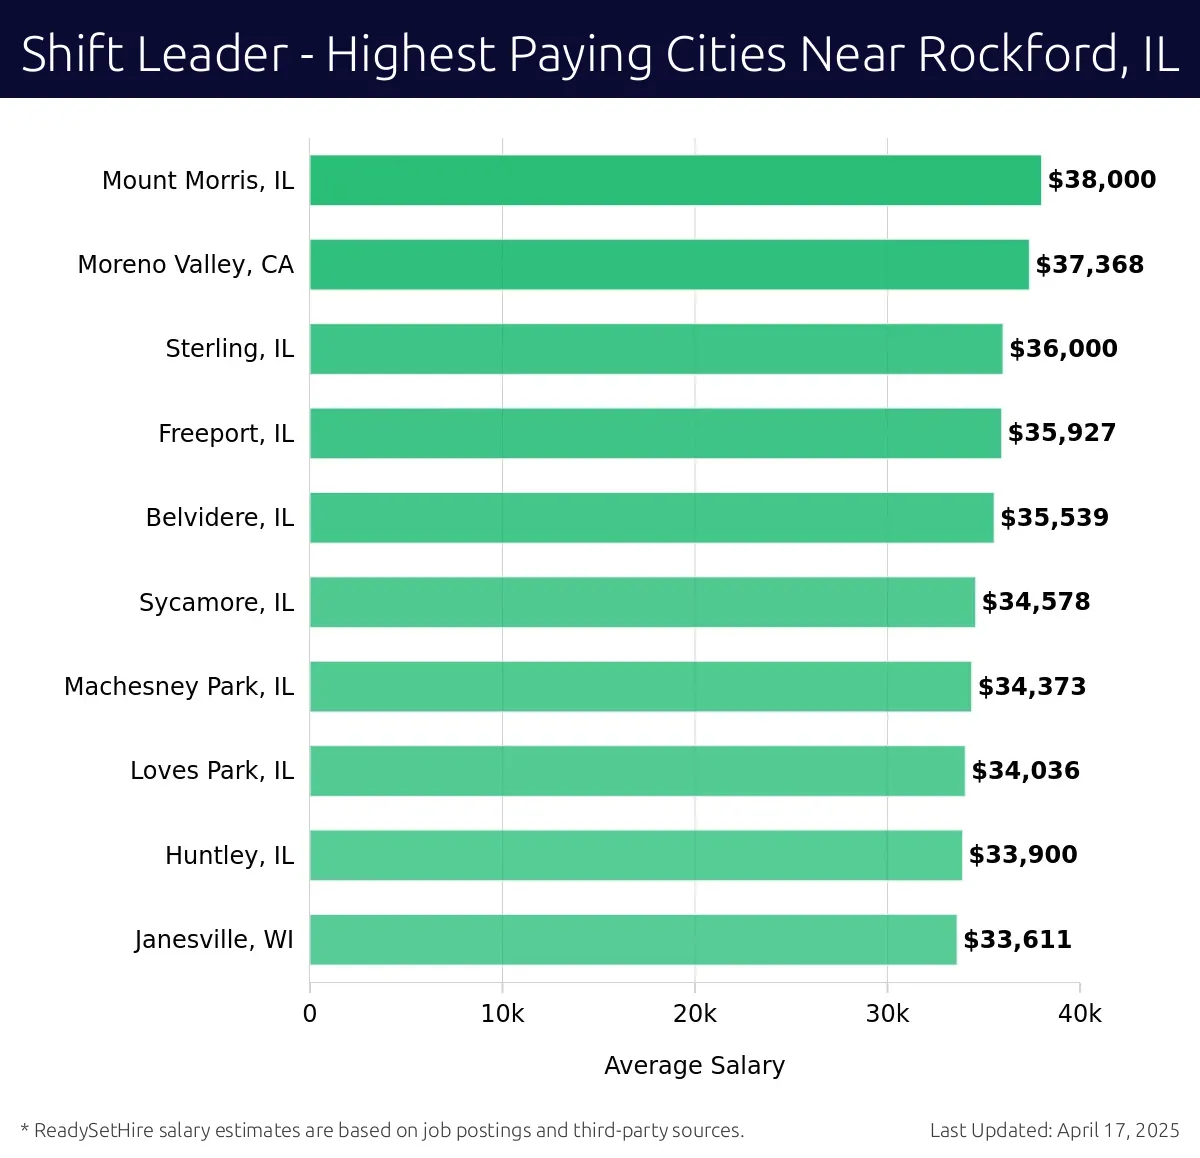The width and height of the screenshot is (1200, 1158).
Task: Click the 'Freeport, IL' city label
Action: [x=226, y=434]
